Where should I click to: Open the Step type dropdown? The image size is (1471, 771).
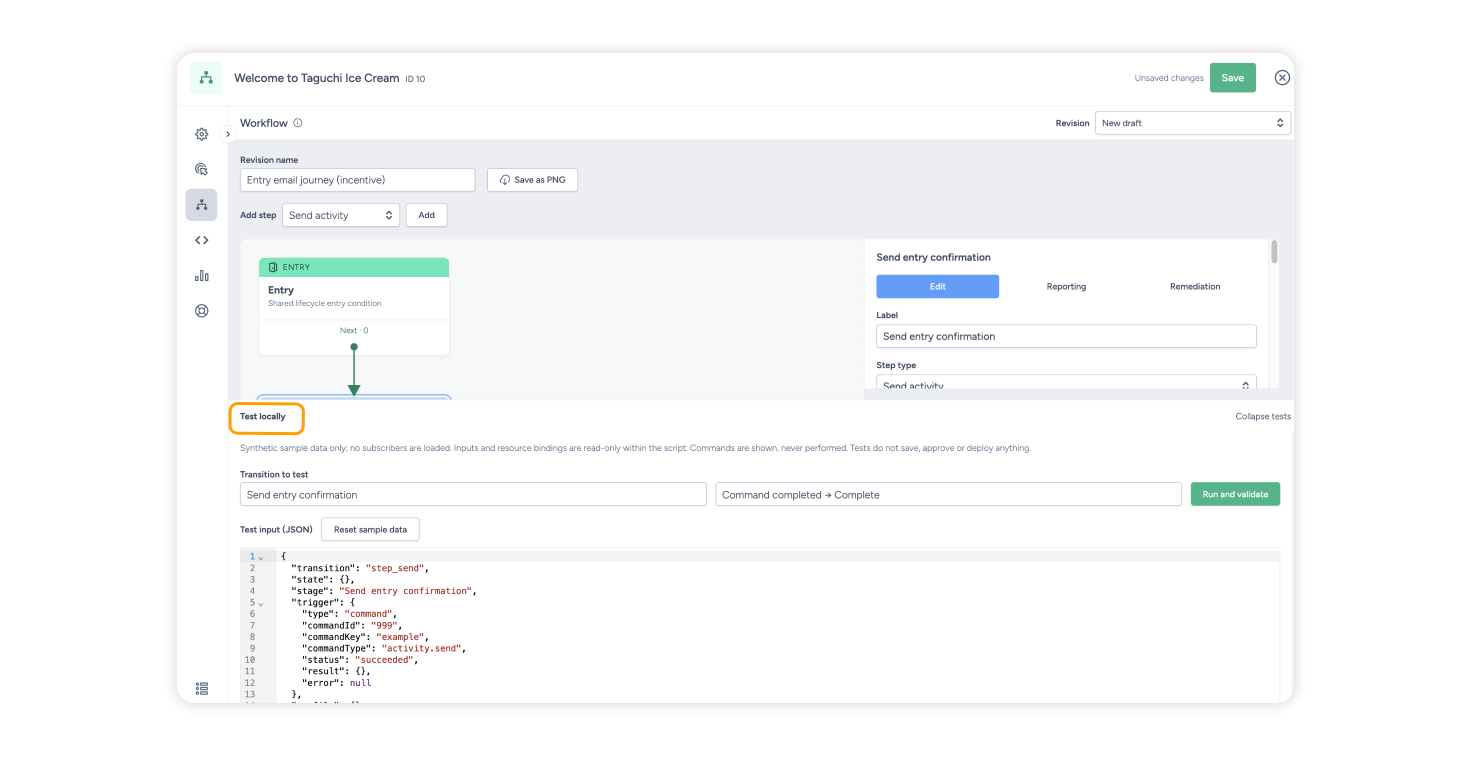click(x=1066, y=382)
